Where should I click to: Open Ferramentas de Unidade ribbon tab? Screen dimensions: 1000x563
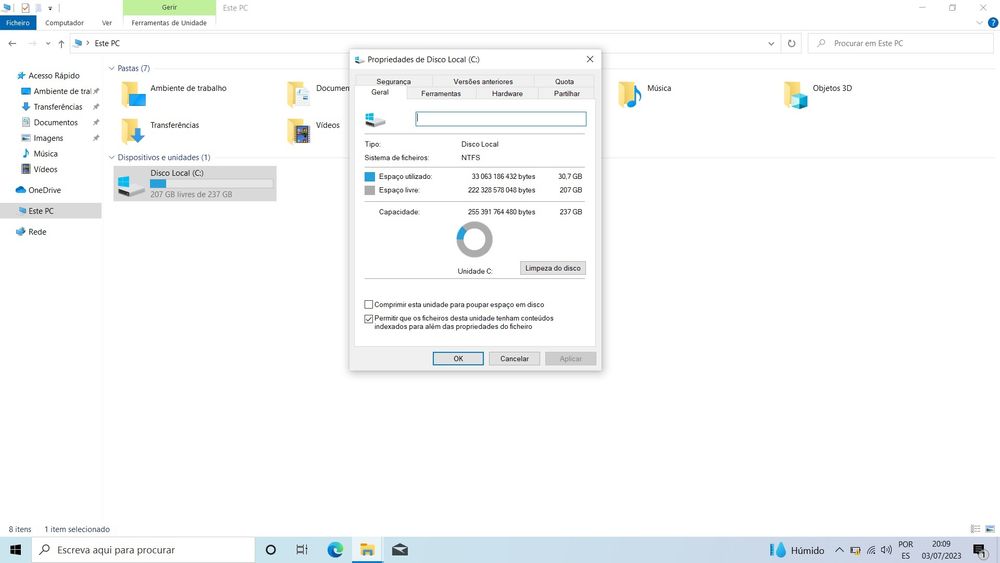pyautogui.click(x=169, y=22)
